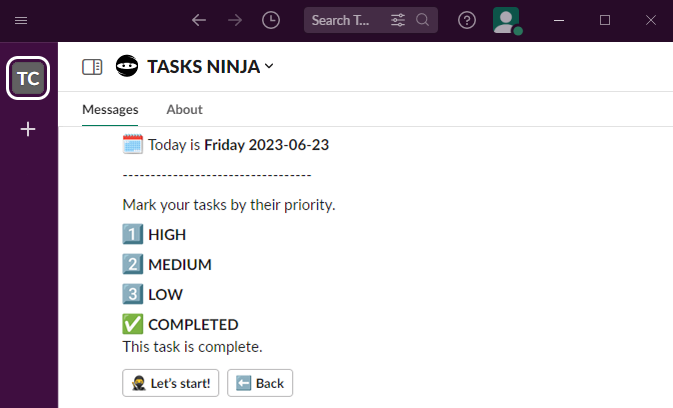Select the TC workspace icon
Screen dimensions: 673x408
click(28, 78)
